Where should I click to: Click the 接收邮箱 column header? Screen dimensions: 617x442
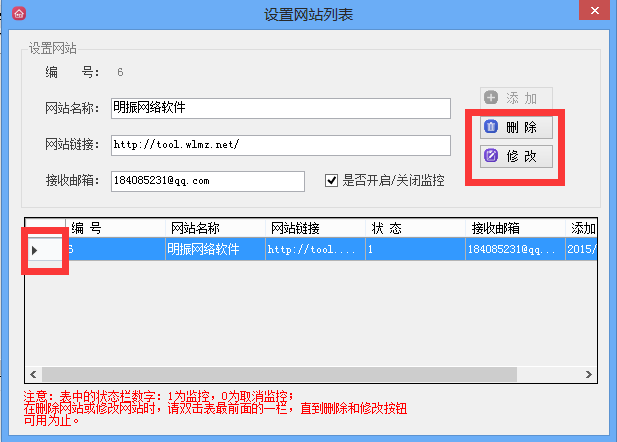[515, 228]
